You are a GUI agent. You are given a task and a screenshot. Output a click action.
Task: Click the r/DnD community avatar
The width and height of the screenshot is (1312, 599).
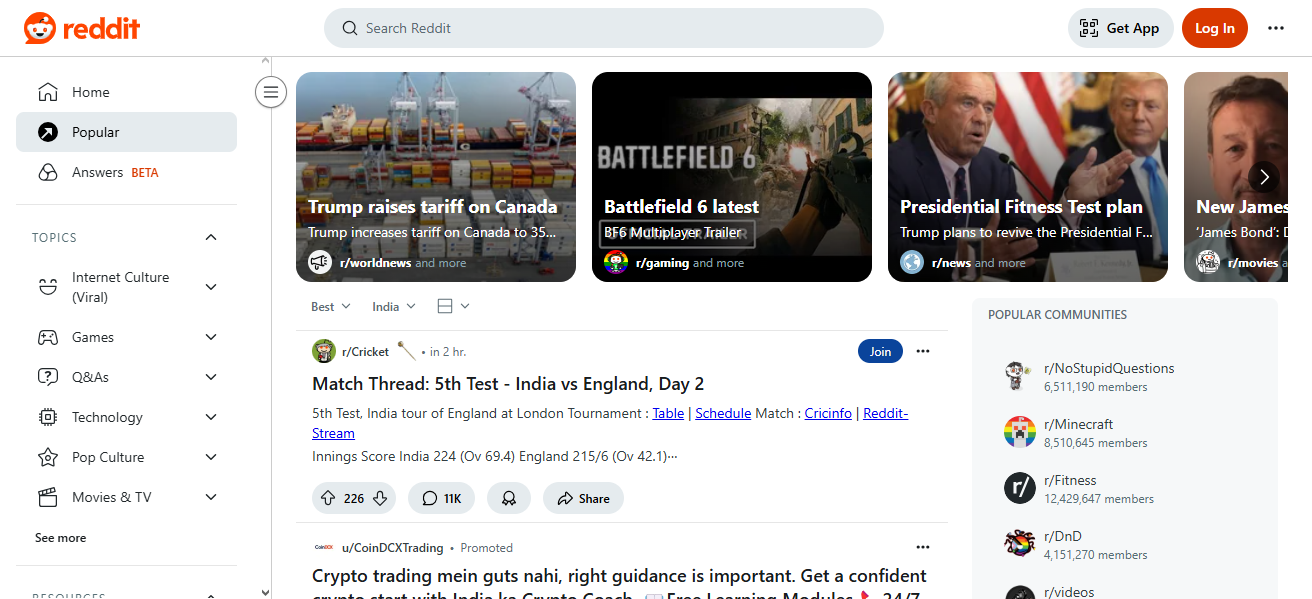tap(1019, 544)
